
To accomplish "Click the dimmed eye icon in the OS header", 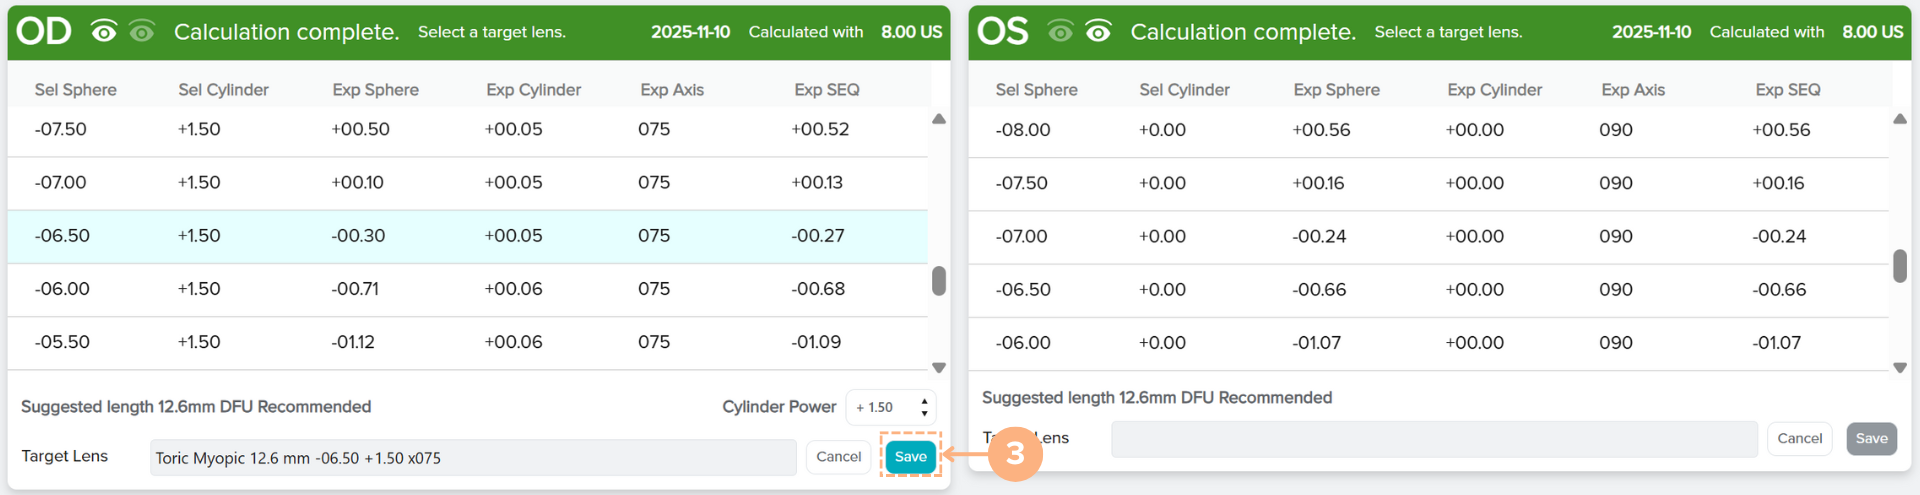I will 1060,32.
